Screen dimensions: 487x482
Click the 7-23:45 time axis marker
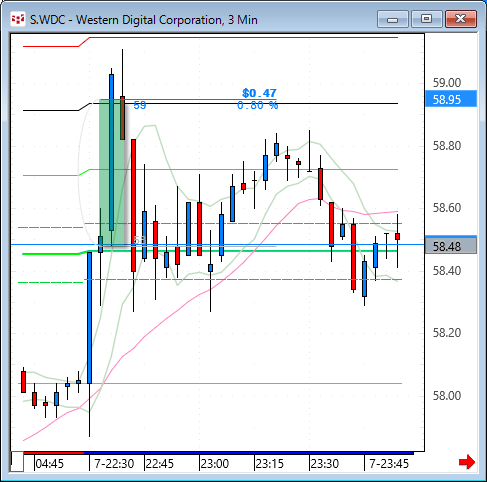click(389, 464)
